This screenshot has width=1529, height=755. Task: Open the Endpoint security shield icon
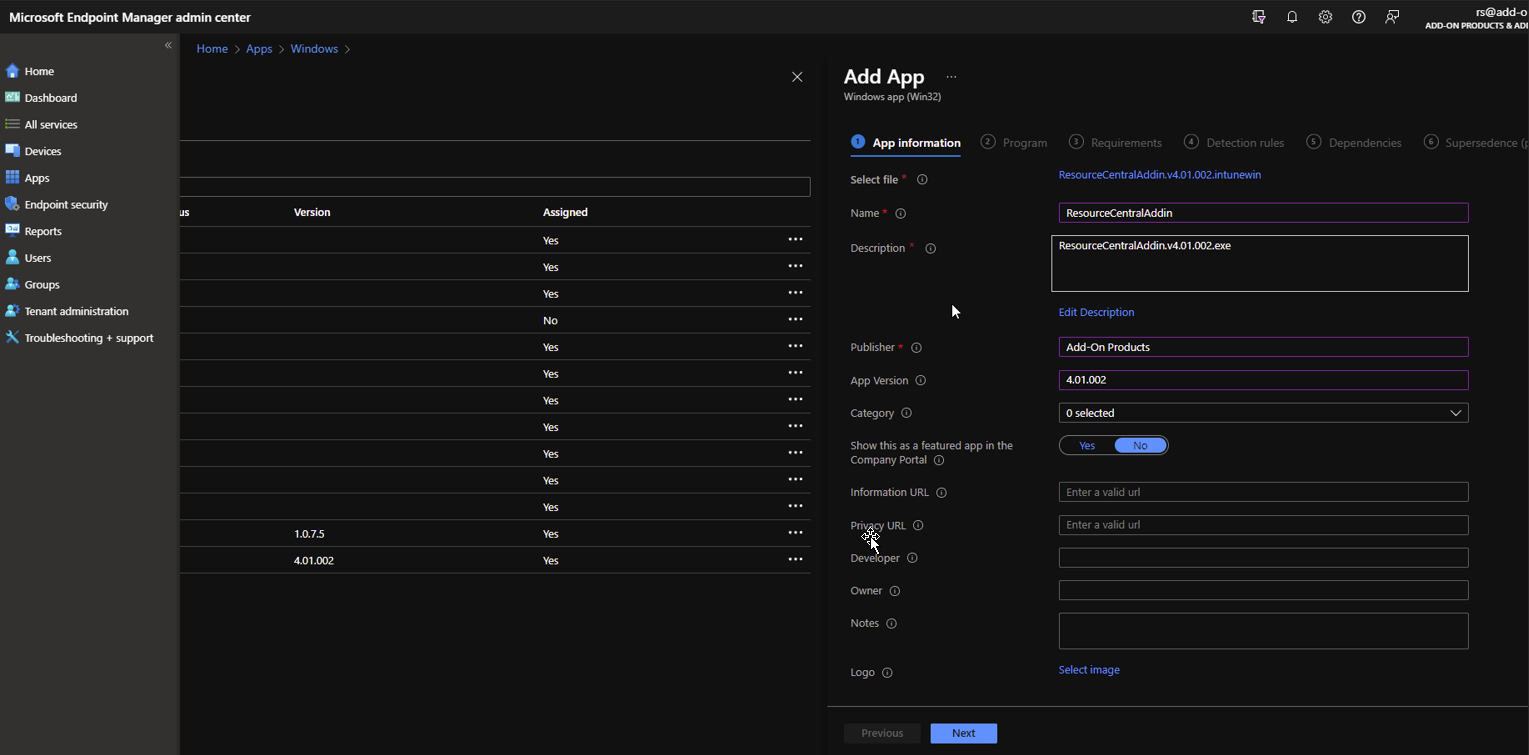[x=12, y=204]
